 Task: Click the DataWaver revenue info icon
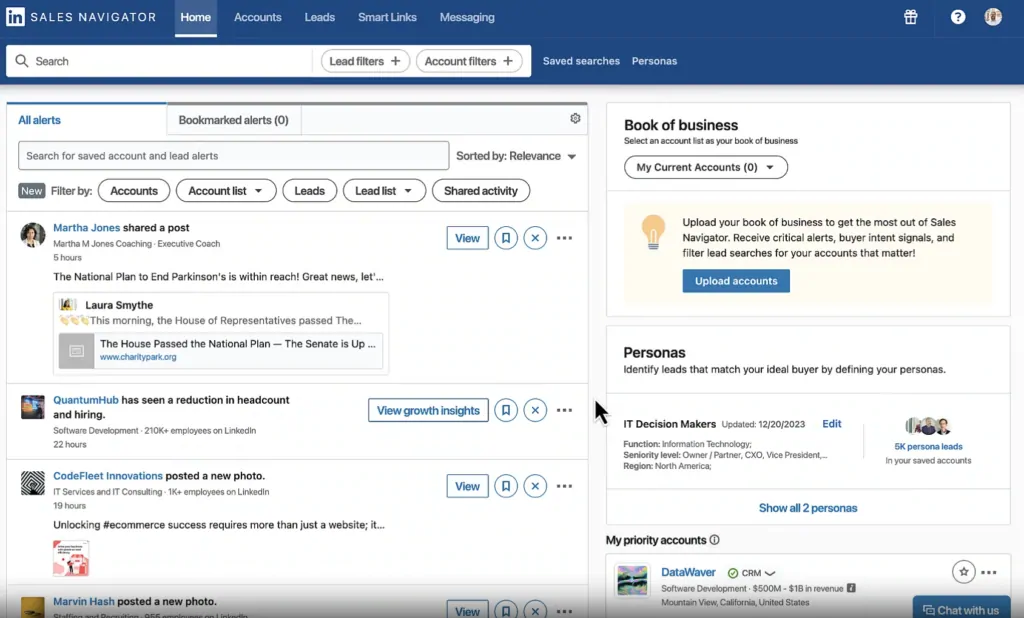(x=851, y=588)
